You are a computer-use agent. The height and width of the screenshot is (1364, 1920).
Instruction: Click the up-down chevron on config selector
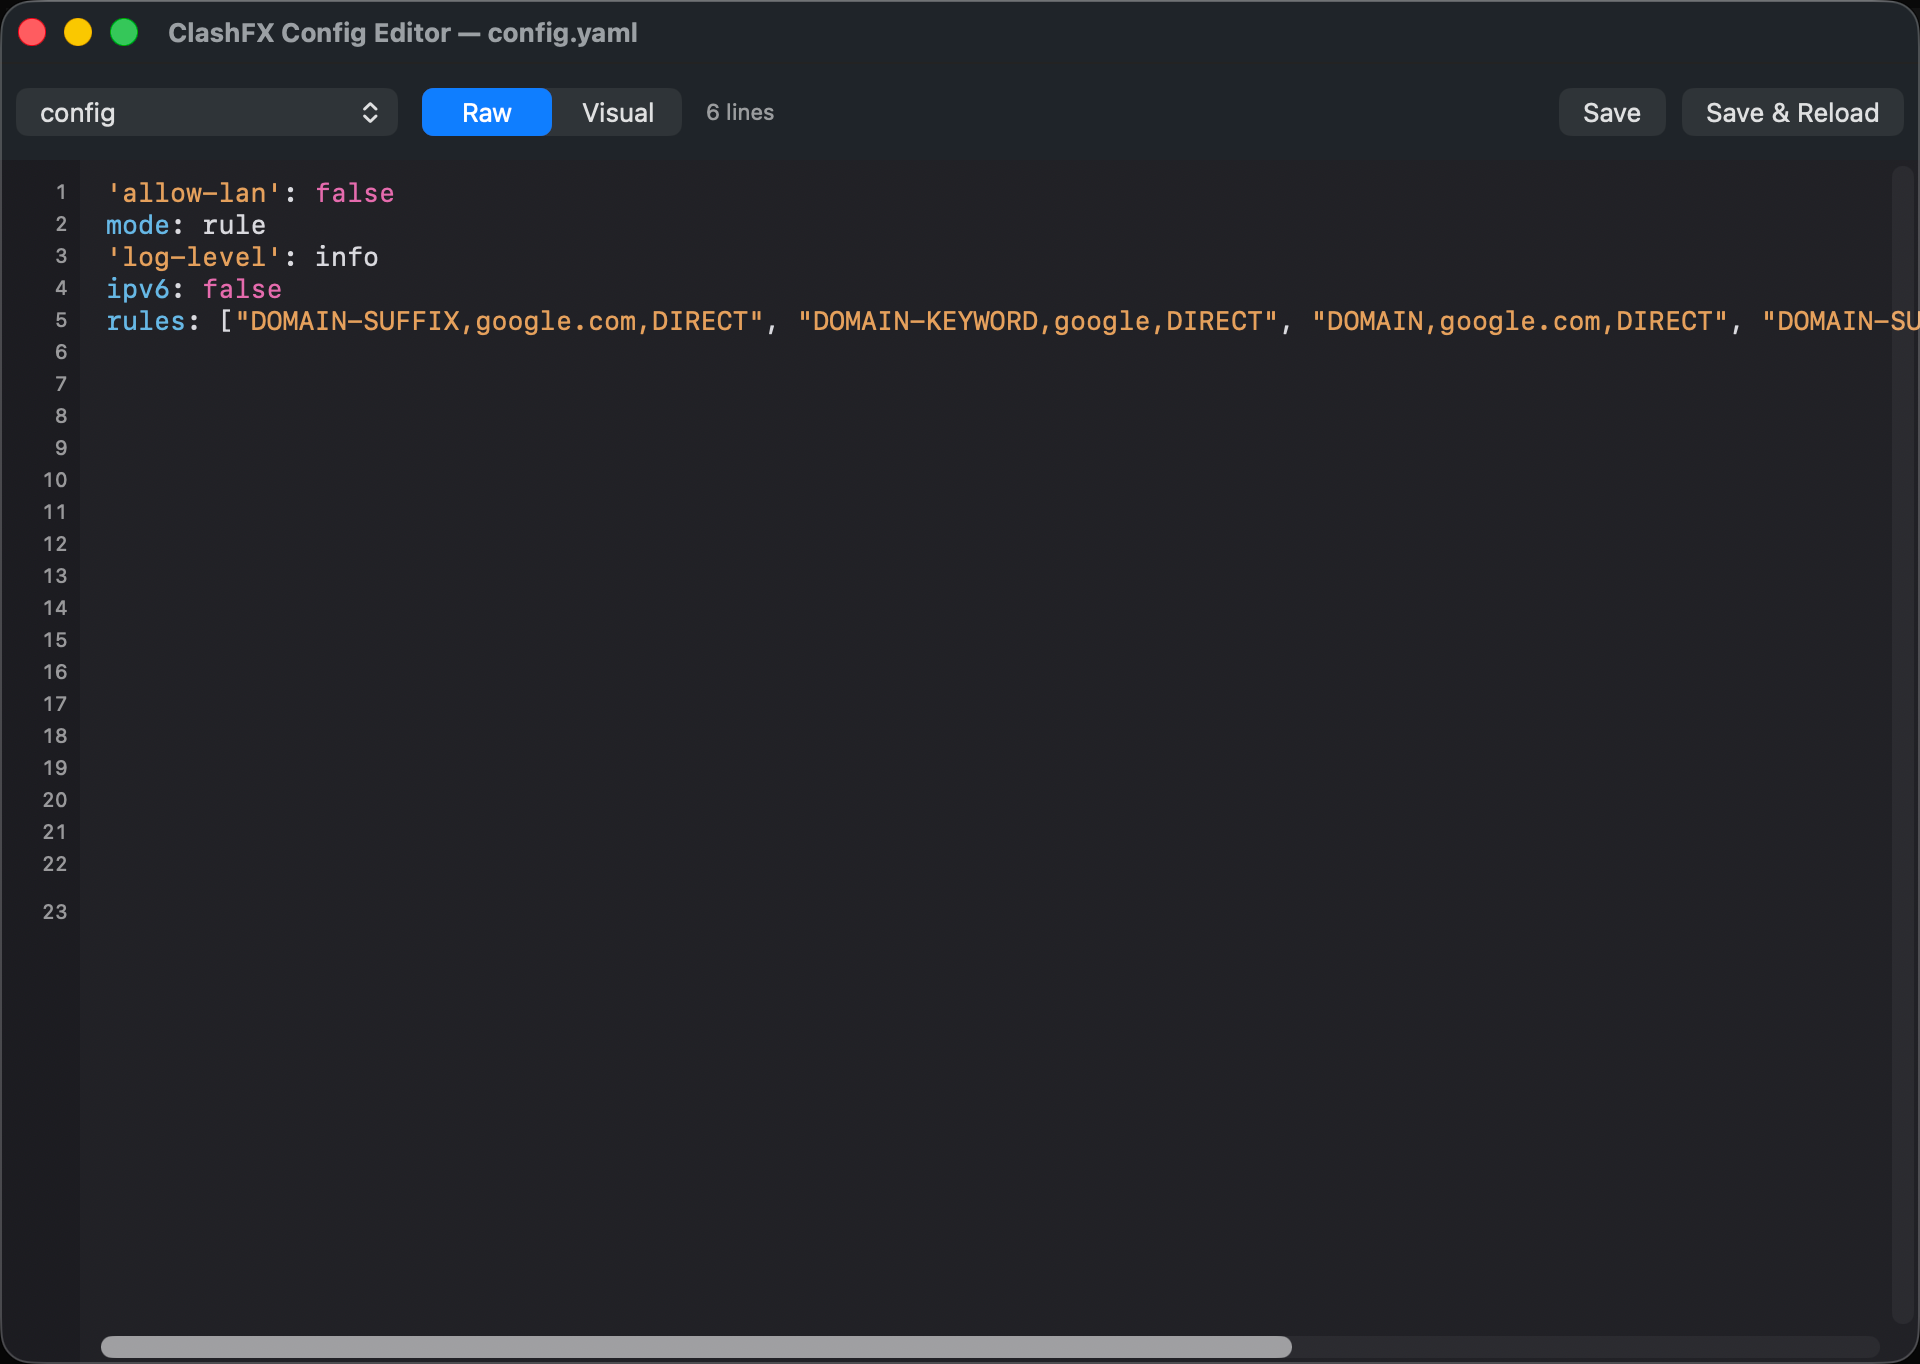(x=370, y=112)
